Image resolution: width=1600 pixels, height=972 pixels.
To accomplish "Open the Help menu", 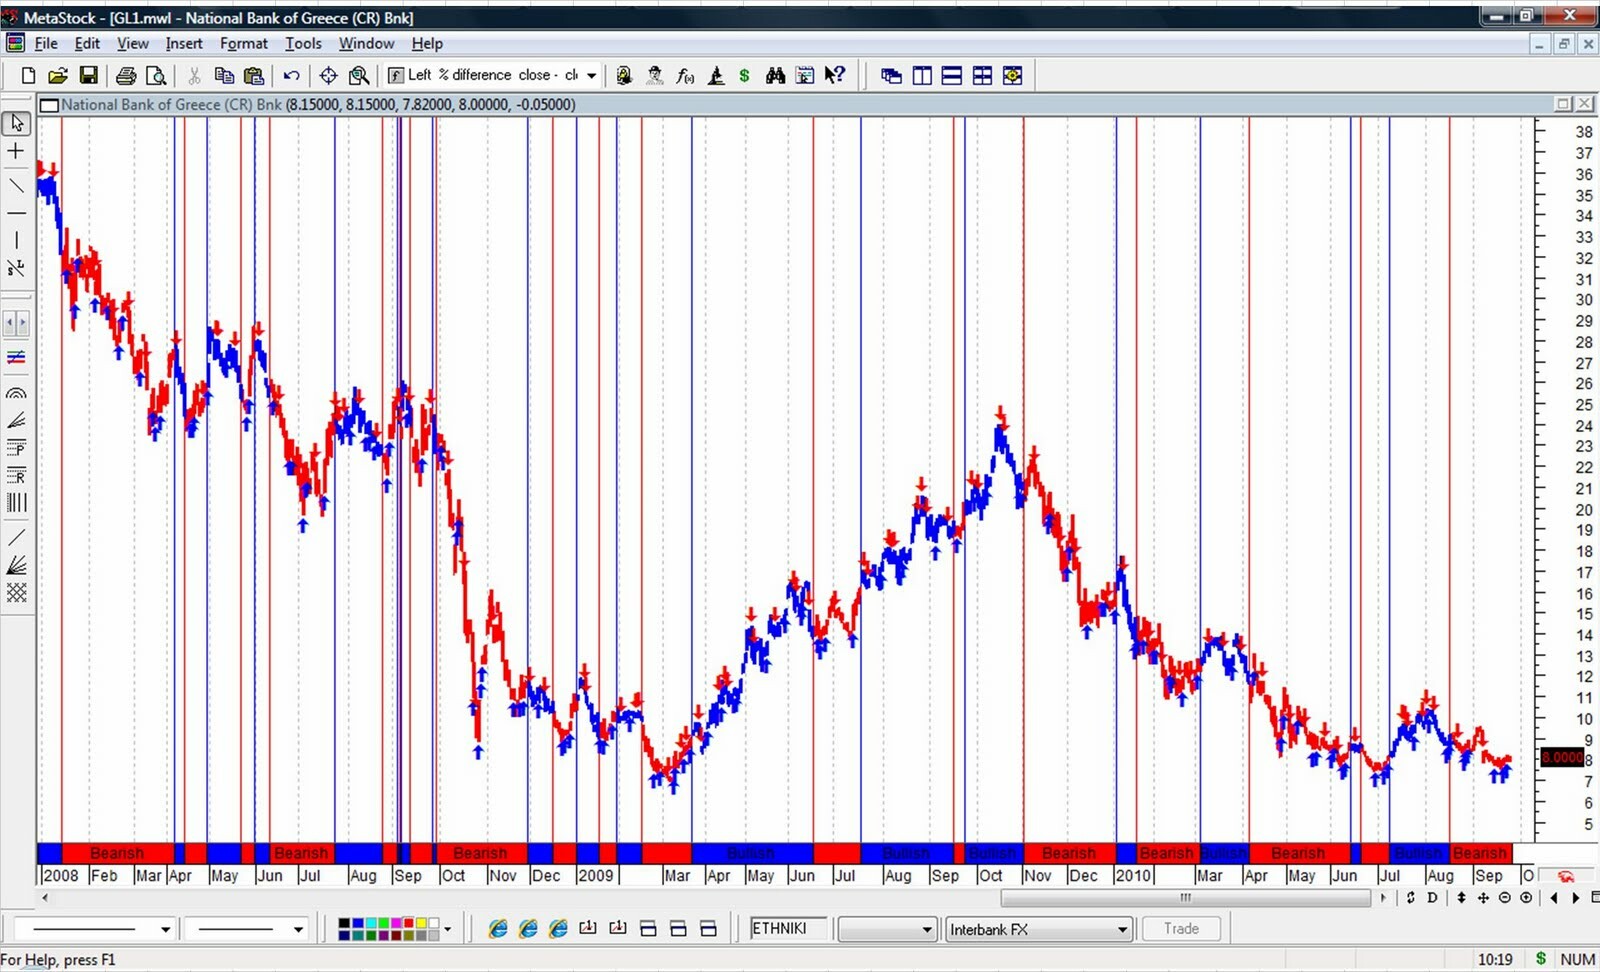I will click(x=427, y=44).
